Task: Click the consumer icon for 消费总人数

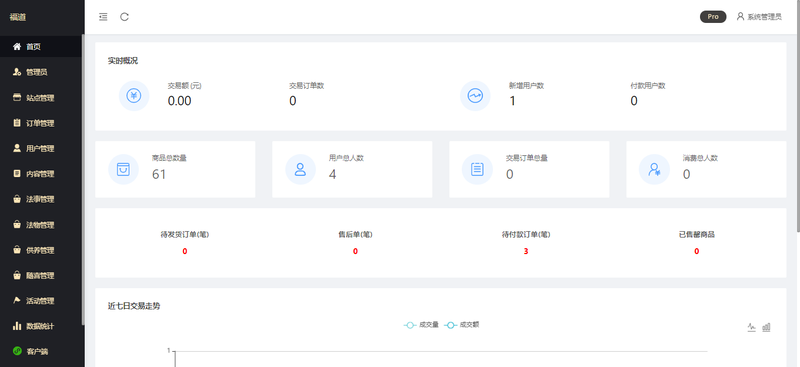Action: 654,169
